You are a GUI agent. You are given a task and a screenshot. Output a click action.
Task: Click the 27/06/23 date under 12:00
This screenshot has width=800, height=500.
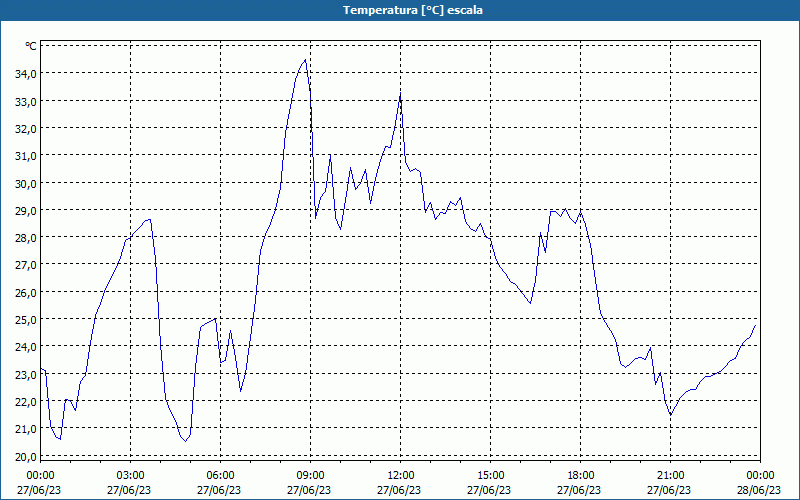click(x=399, y=490)
